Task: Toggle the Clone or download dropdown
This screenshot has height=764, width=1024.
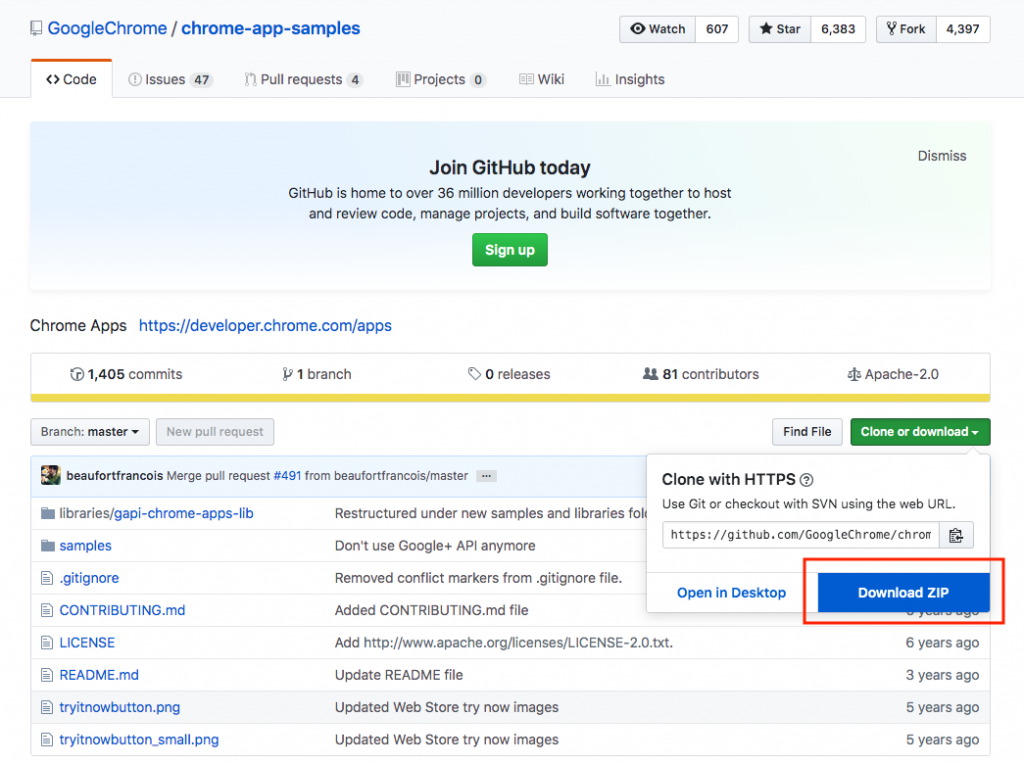Action: (x=920, y=432)
